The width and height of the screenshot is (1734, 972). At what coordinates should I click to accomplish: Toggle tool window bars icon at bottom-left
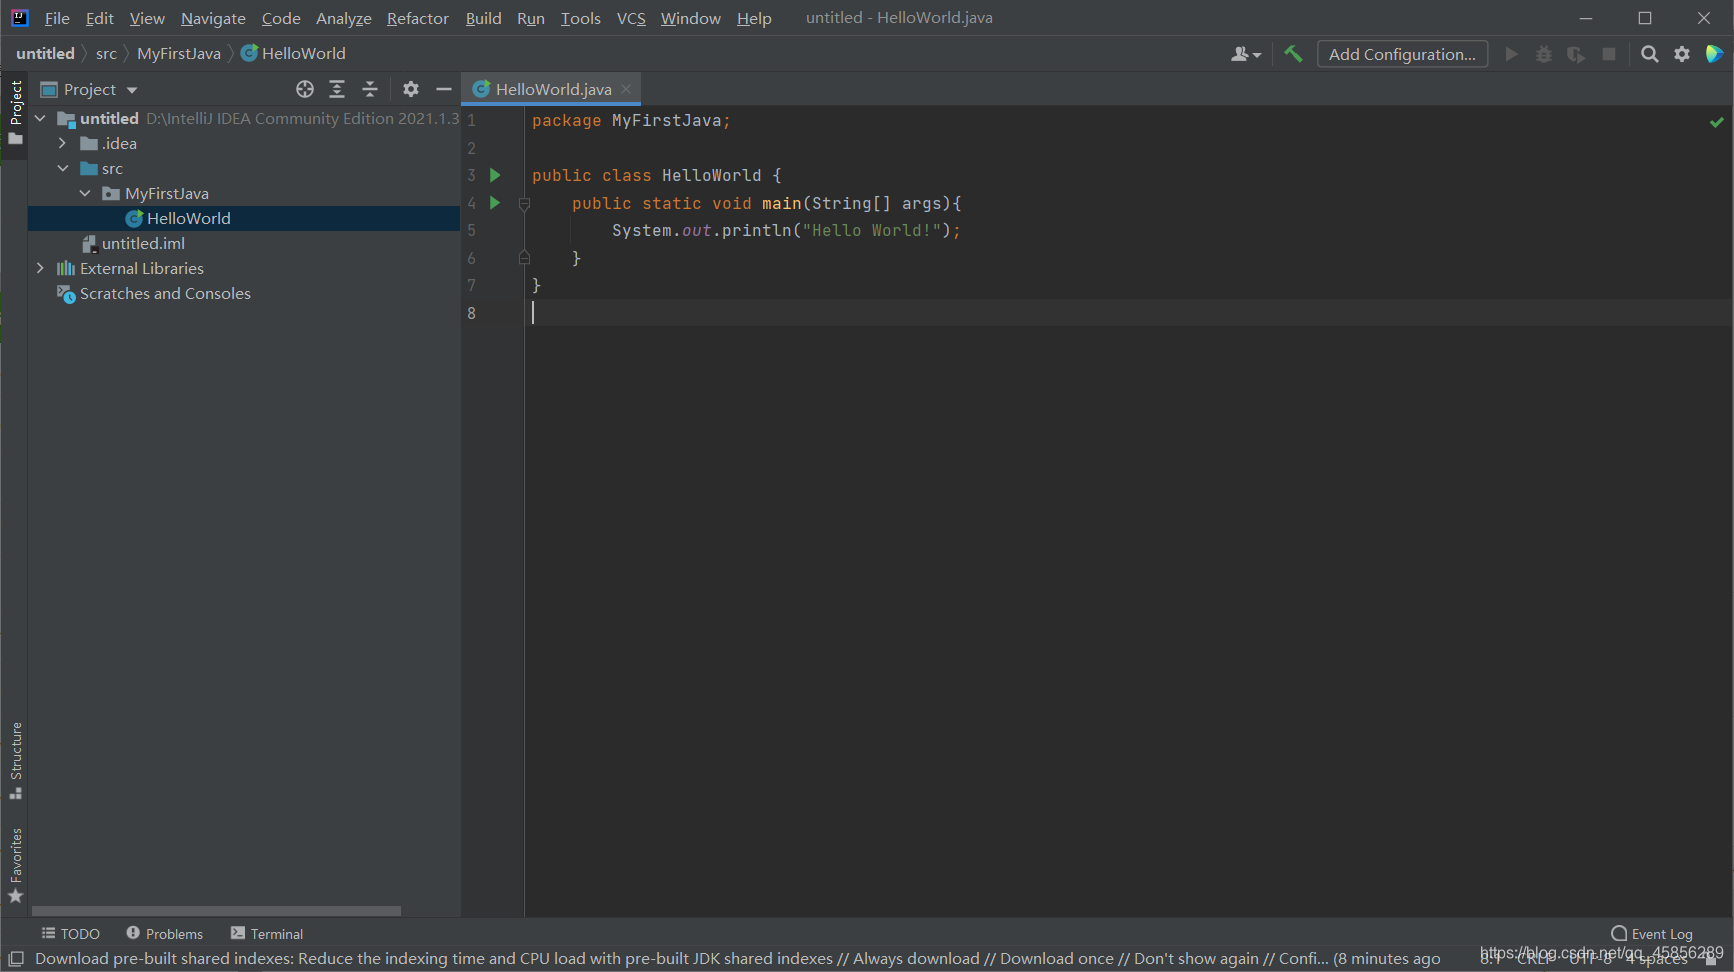coord(15,958)
